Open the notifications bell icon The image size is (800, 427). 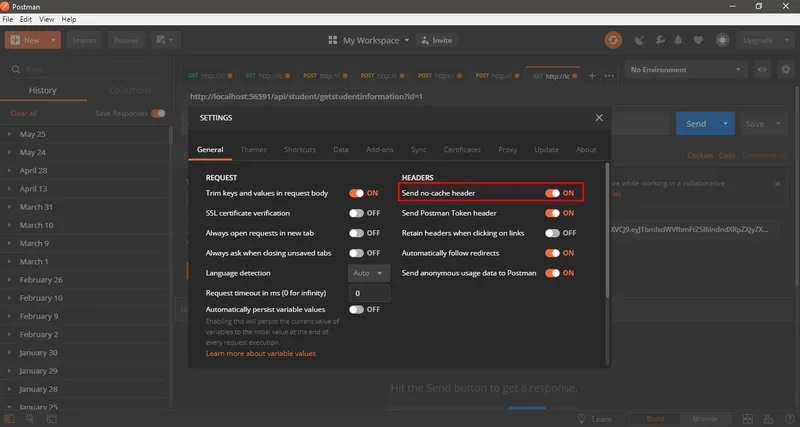coord(678,40)
